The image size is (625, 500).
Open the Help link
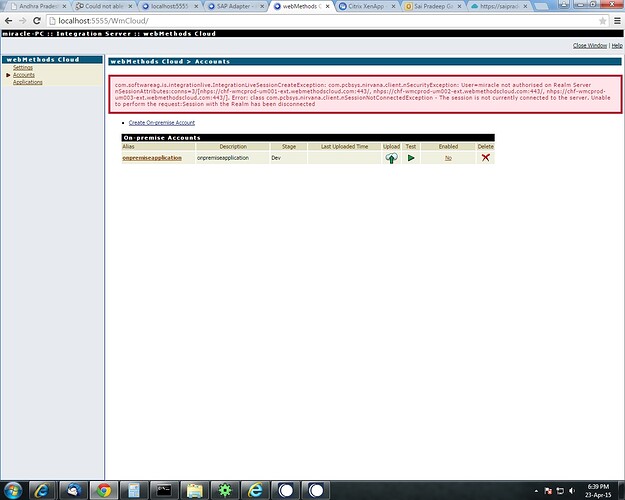click(617, 45)
